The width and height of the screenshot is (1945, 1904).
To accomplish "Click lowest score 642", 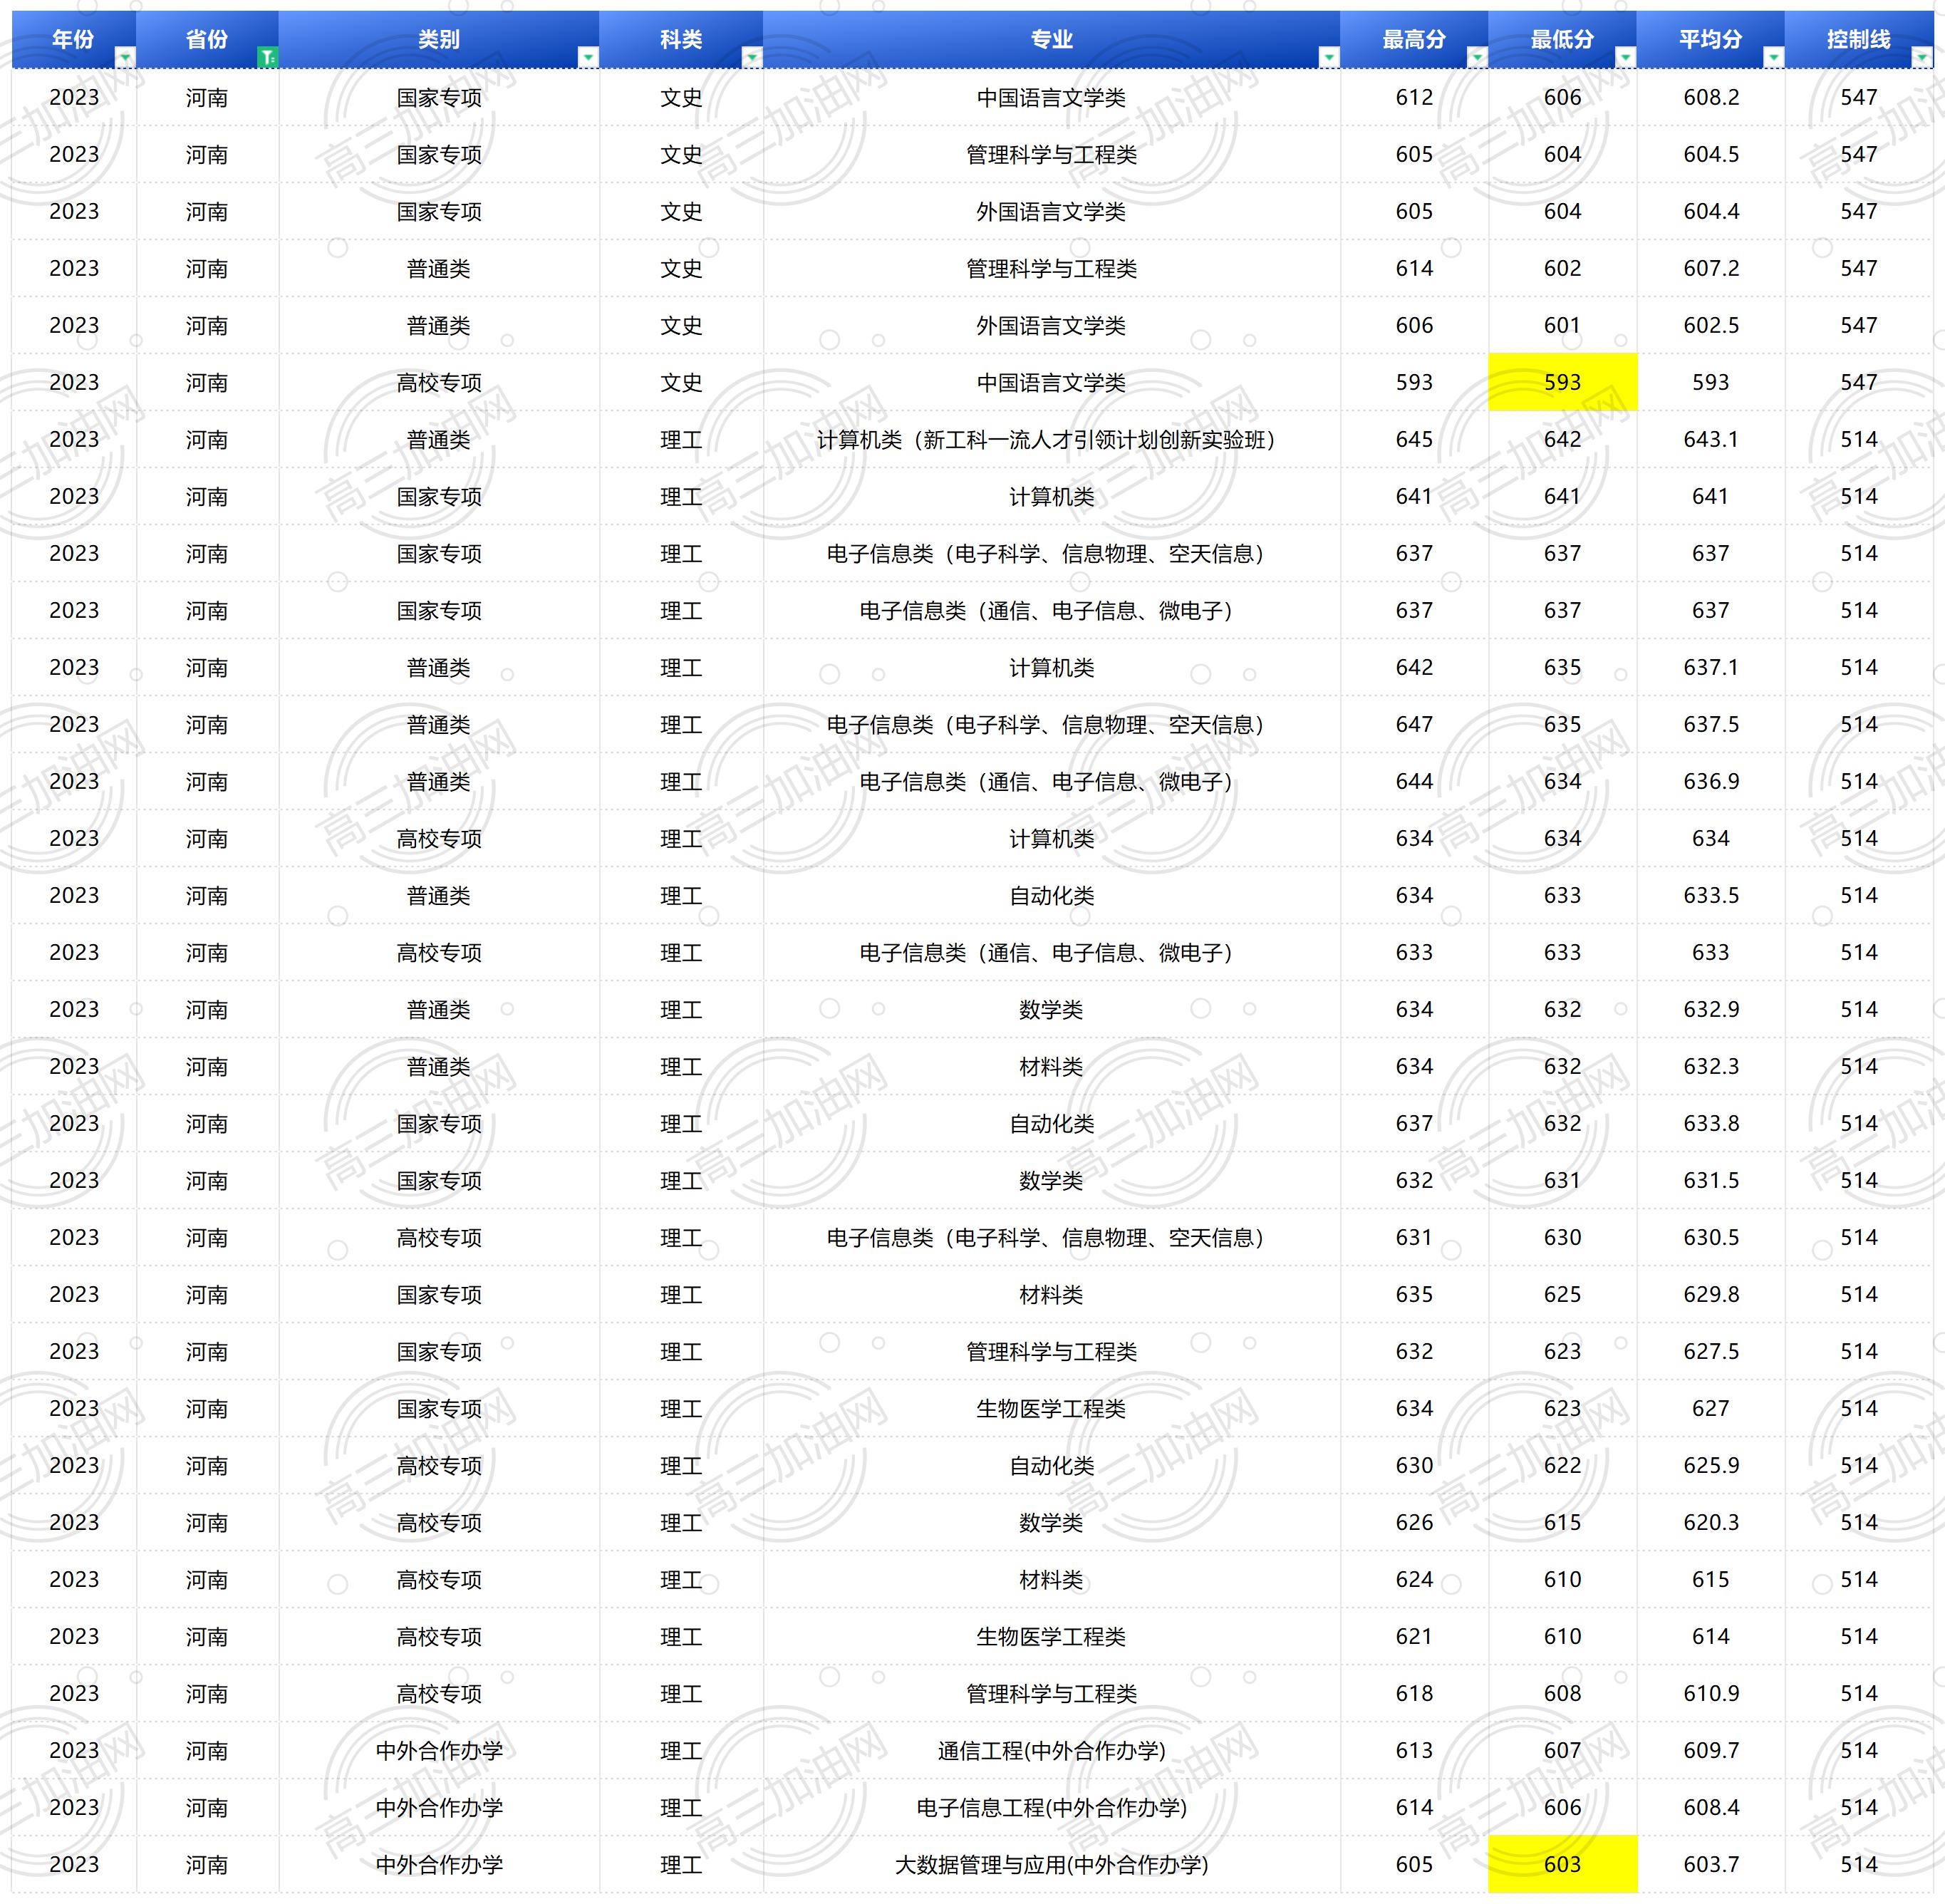I will (1562, 439).
